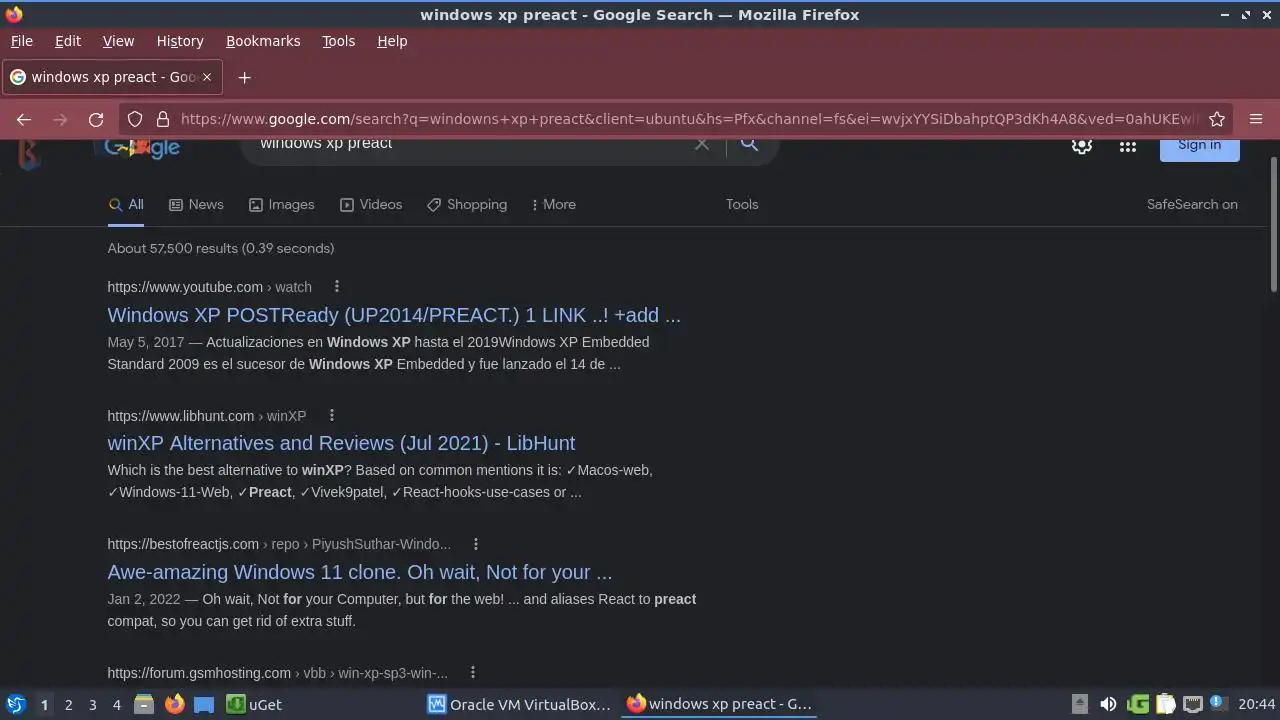The height and width of the screenshot is (720, 1280).
Task: Switch to Images results
Action: point(282,204)
